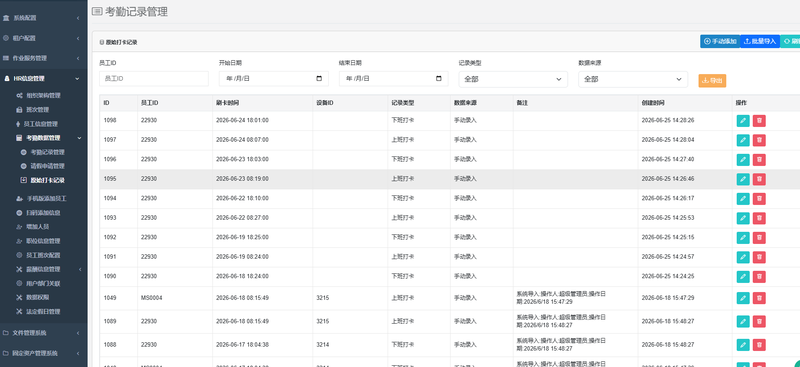Open 用户部门关联 menu item

click(x=43, y=283)
